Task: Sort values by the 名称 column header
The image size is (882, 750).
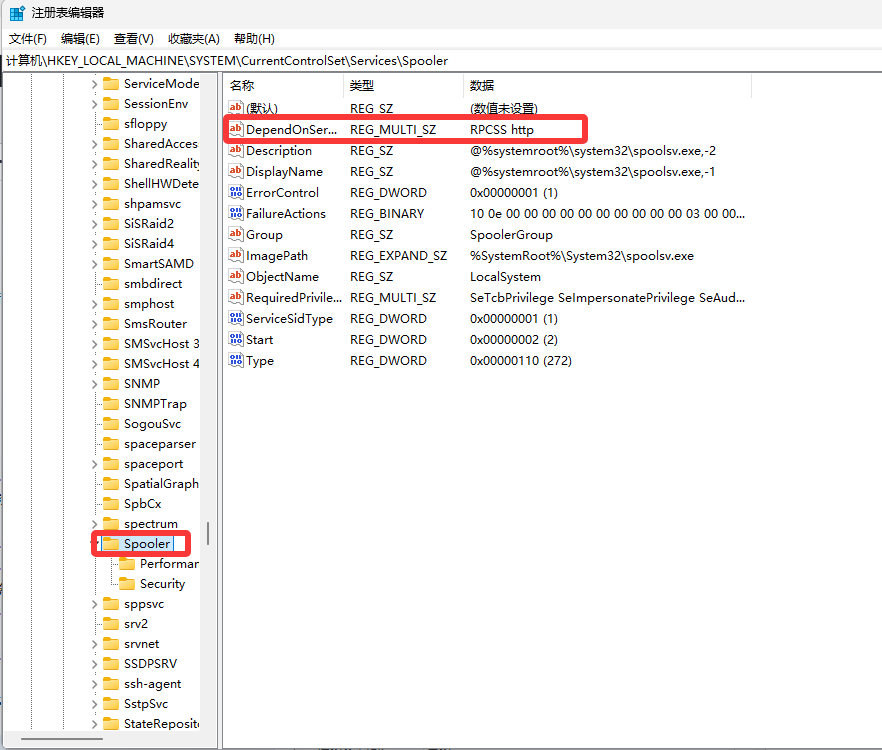Action: [284, 86]
